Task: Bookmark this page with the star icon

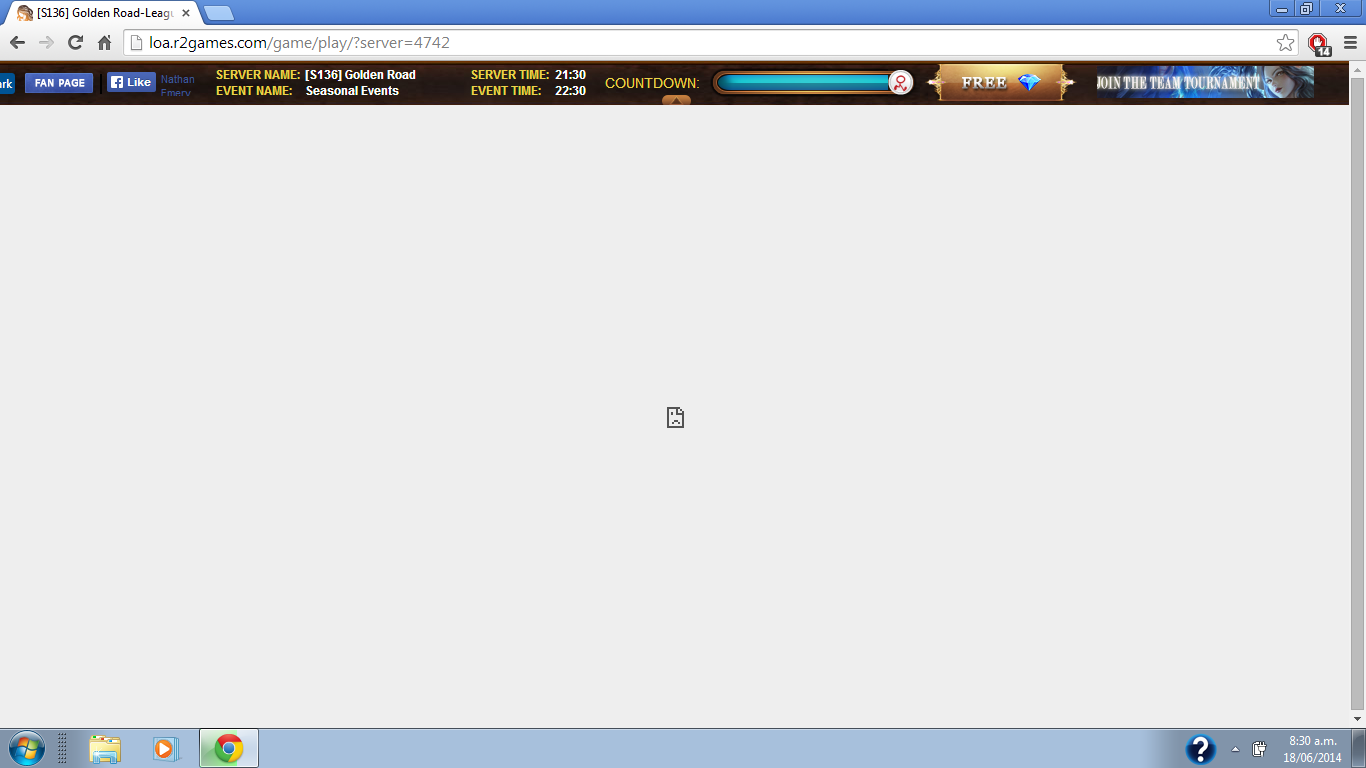Action: pyautogui.click(x=1285, y=43)
